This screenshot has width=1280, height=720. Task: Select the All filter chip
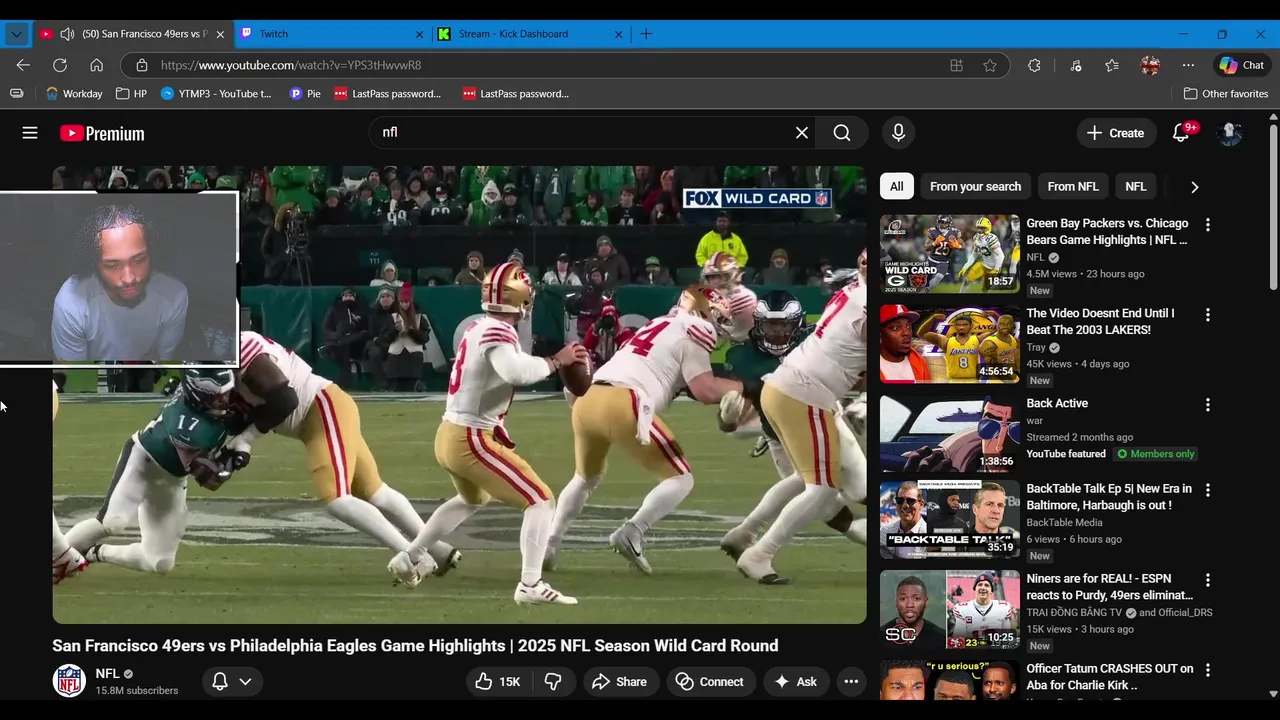point(897,187)
